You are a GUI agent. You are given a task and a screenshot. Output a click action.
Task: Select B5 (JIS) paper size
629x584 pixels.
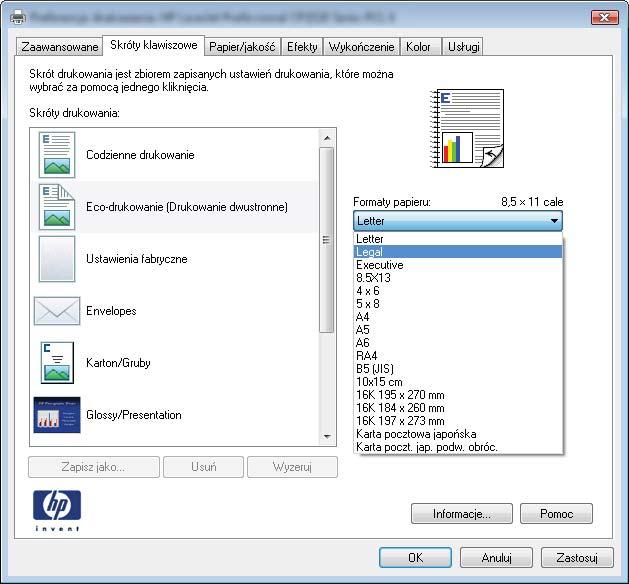pyautogui.click(x=458, y=369)
